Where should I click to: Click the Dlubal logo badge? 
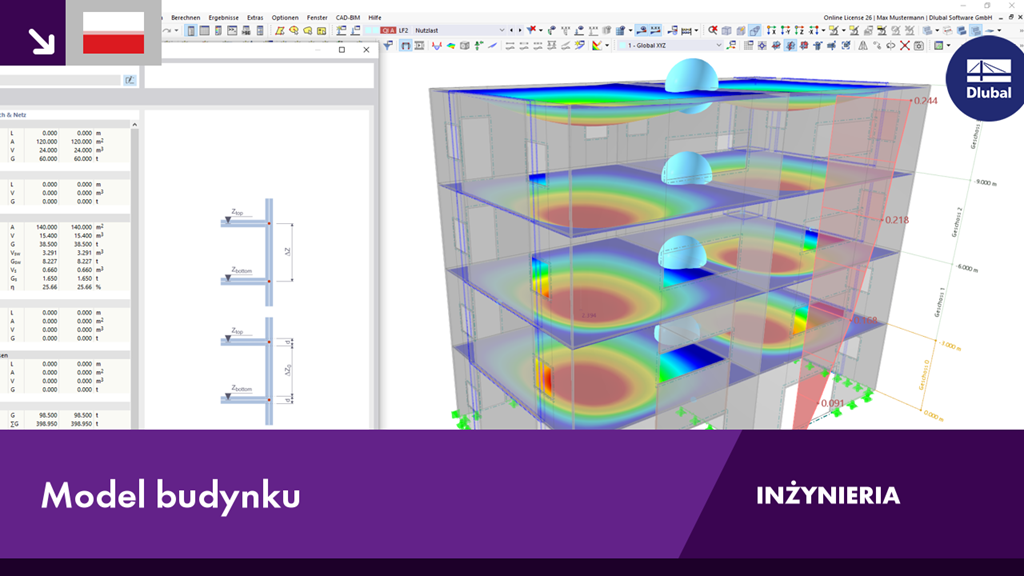988,78
